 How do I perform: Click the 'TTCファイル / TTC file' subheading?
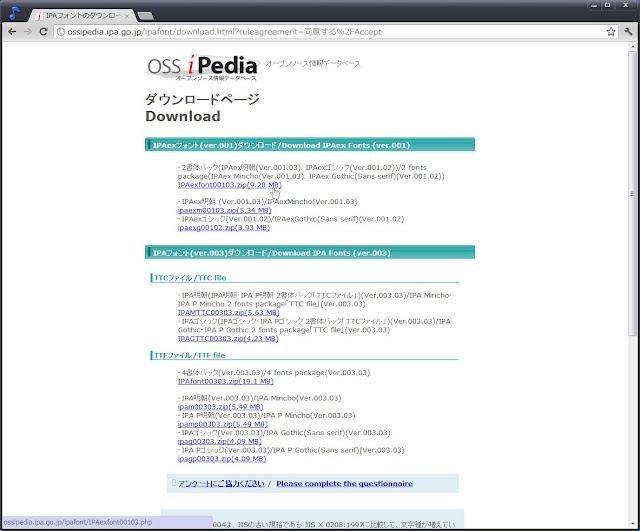pyautogui.click(x=190, y=278)
